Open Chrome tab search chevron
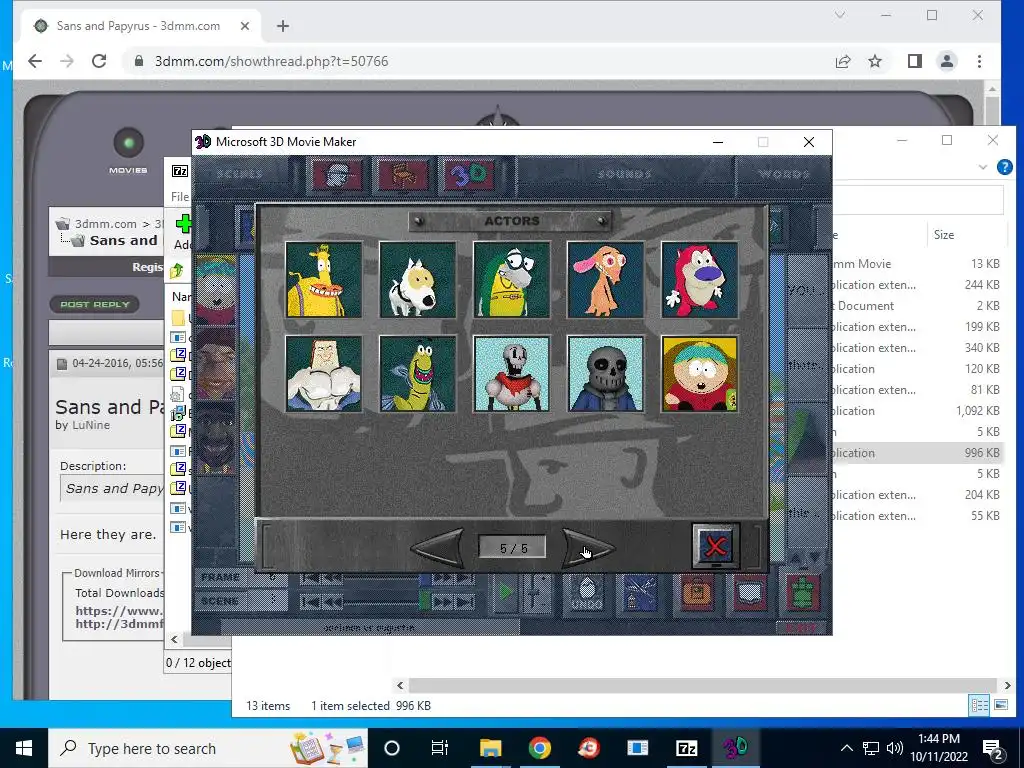 pos(840,15)
